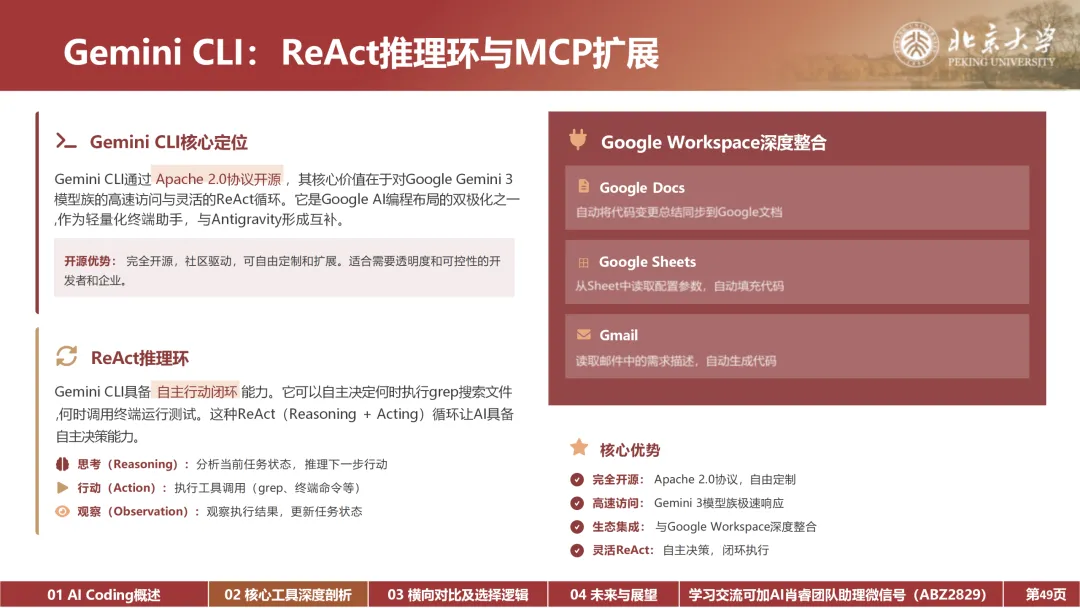Click the text 自动将代码变更总结同步到Google文档

pos(679,212)
